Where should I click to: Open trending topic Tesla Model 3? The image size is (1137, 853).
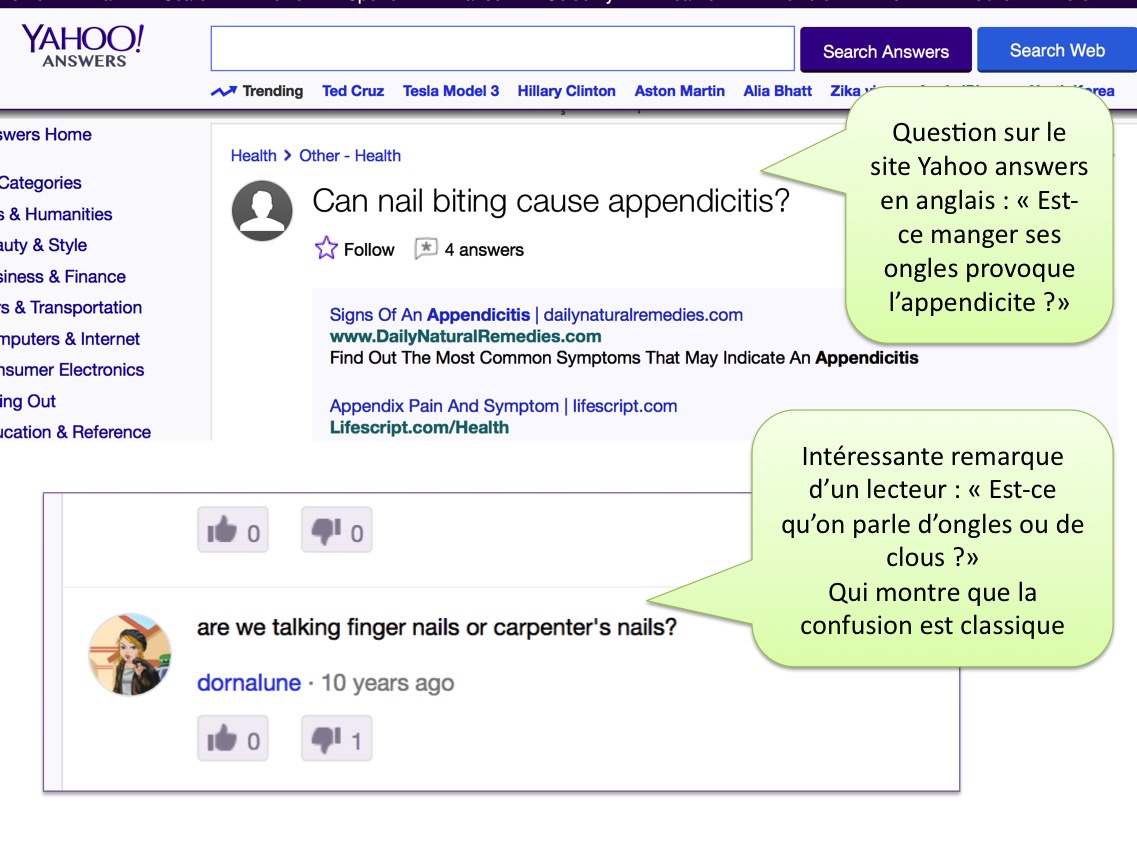[x=451, y=91]
